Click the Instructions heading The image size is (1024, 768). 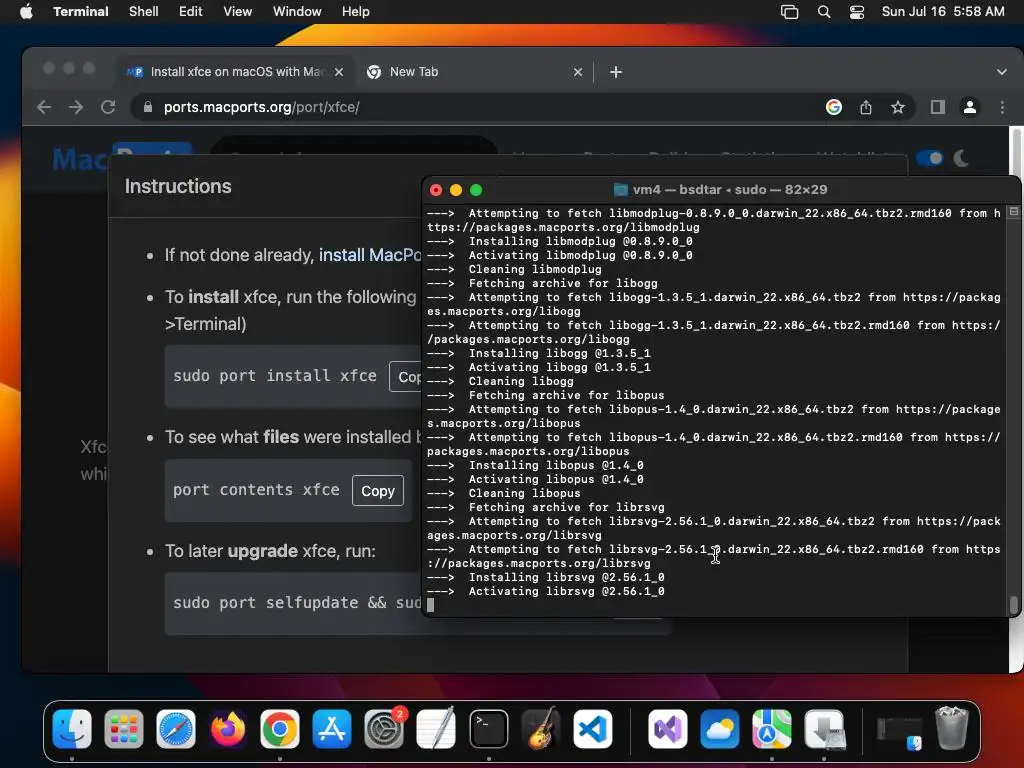coord(178,186)
